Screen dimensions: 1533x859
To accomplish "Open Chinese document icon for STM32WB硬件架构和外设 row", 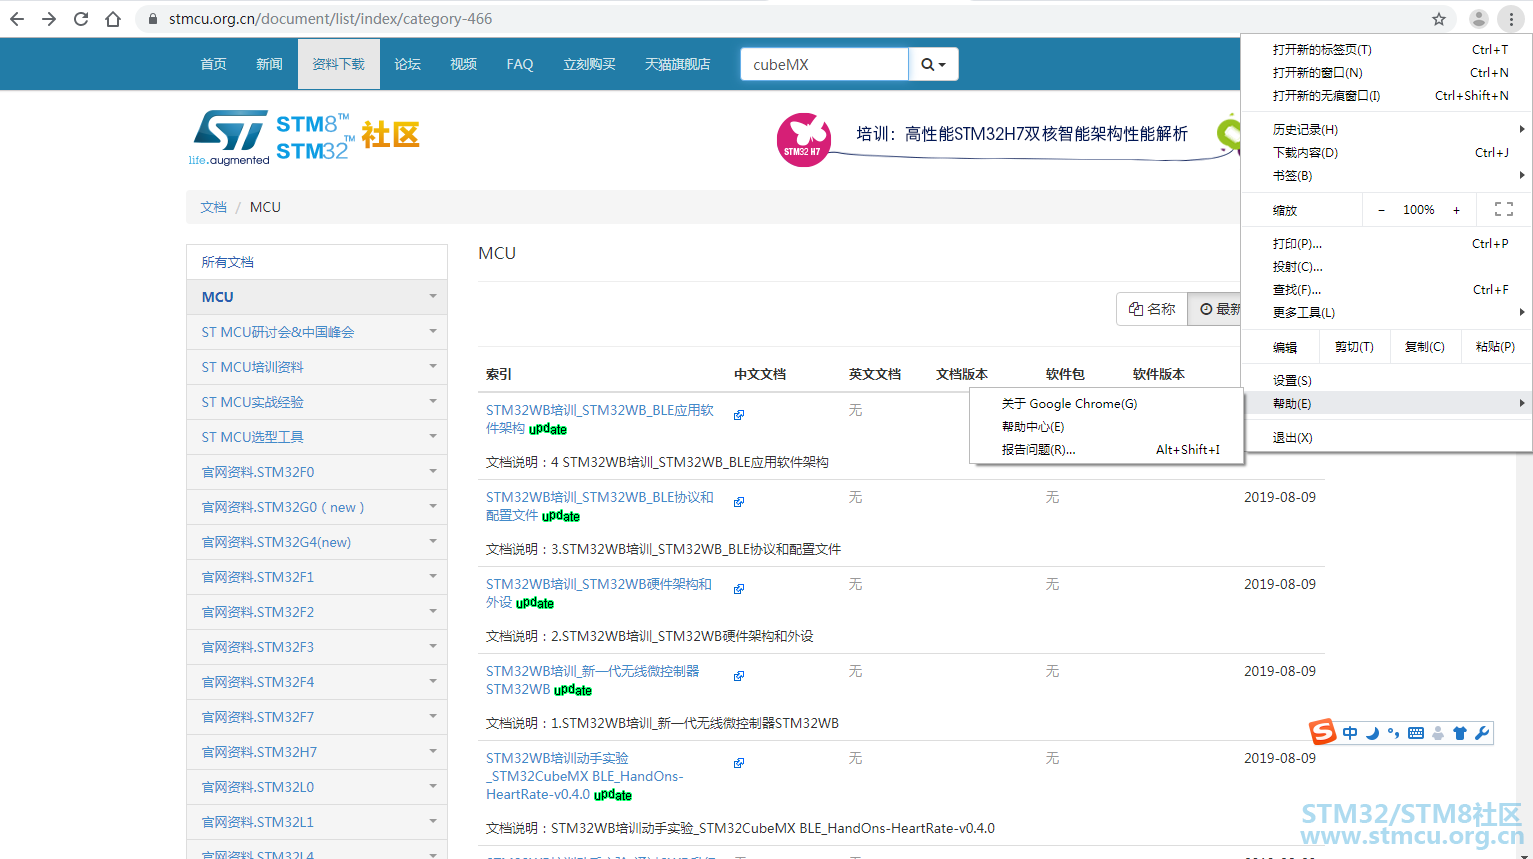I will [x=739, y=589].
